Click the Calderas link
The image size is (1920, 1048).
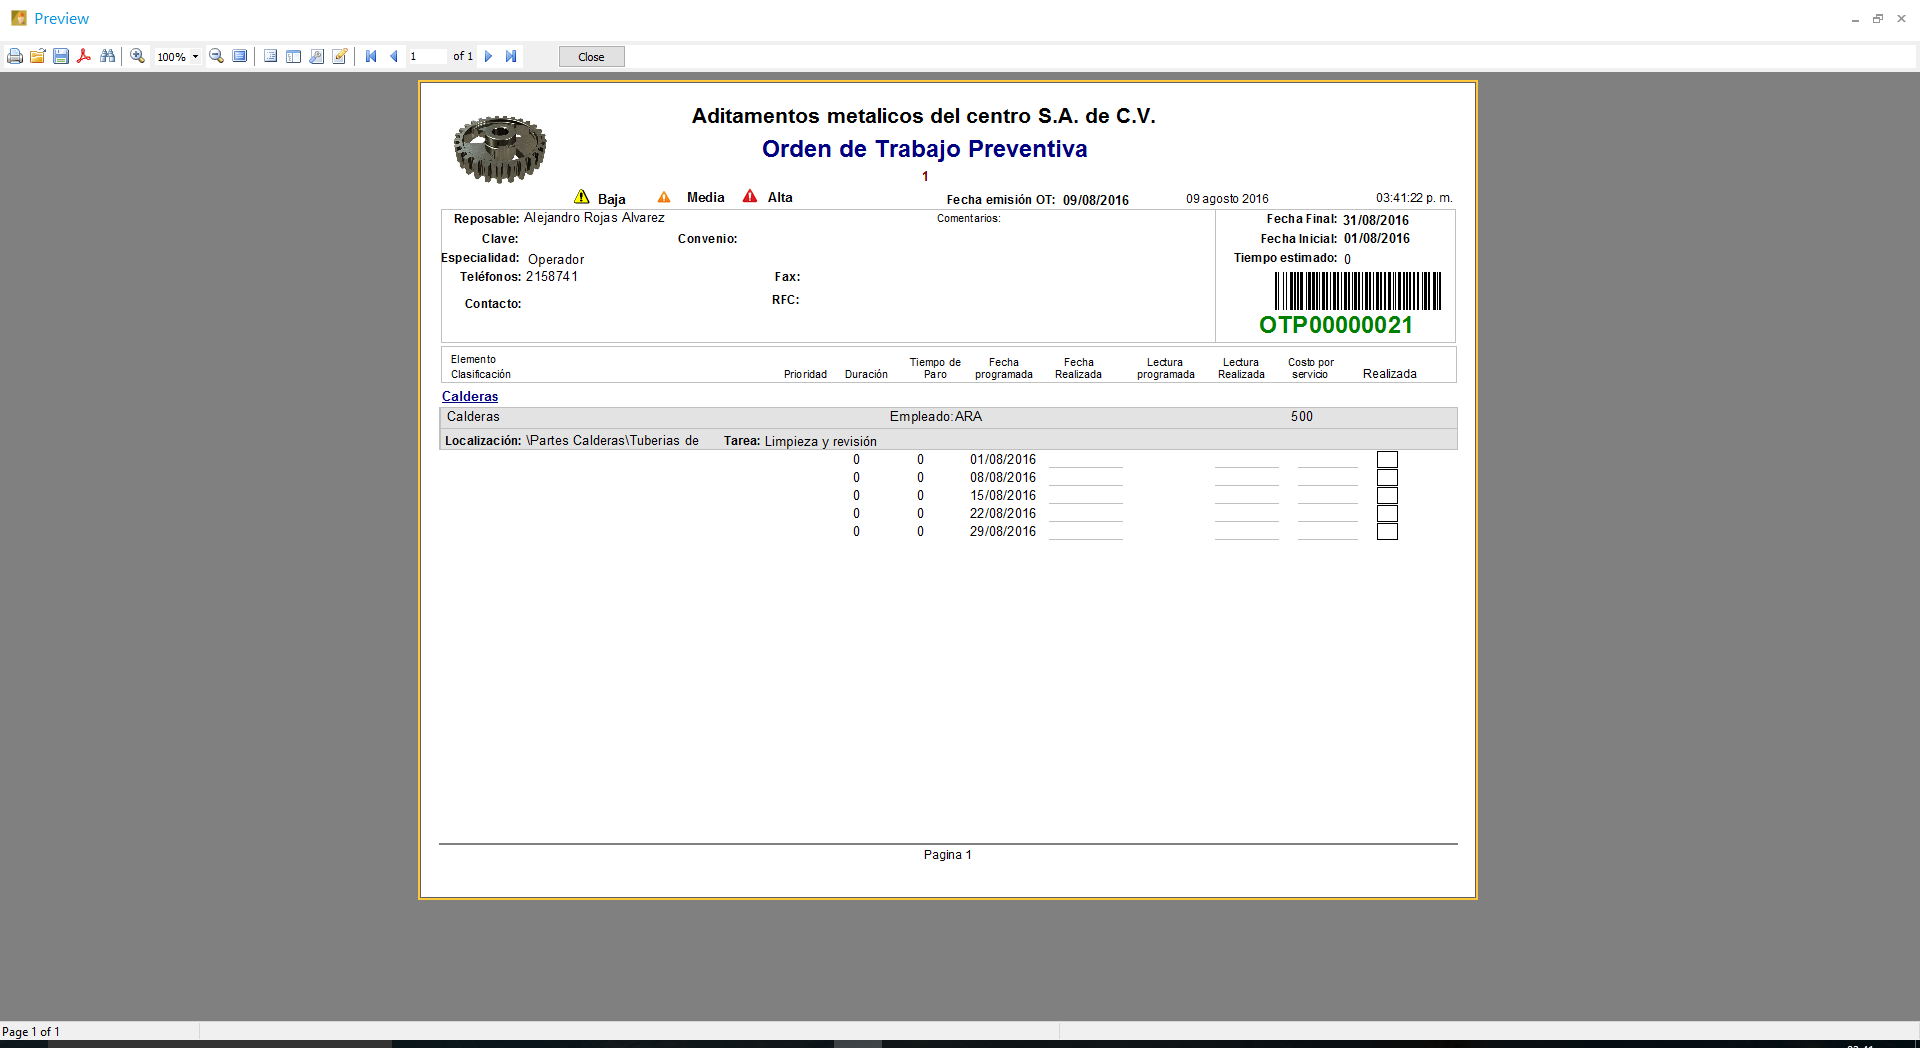[x=470, y=397]
